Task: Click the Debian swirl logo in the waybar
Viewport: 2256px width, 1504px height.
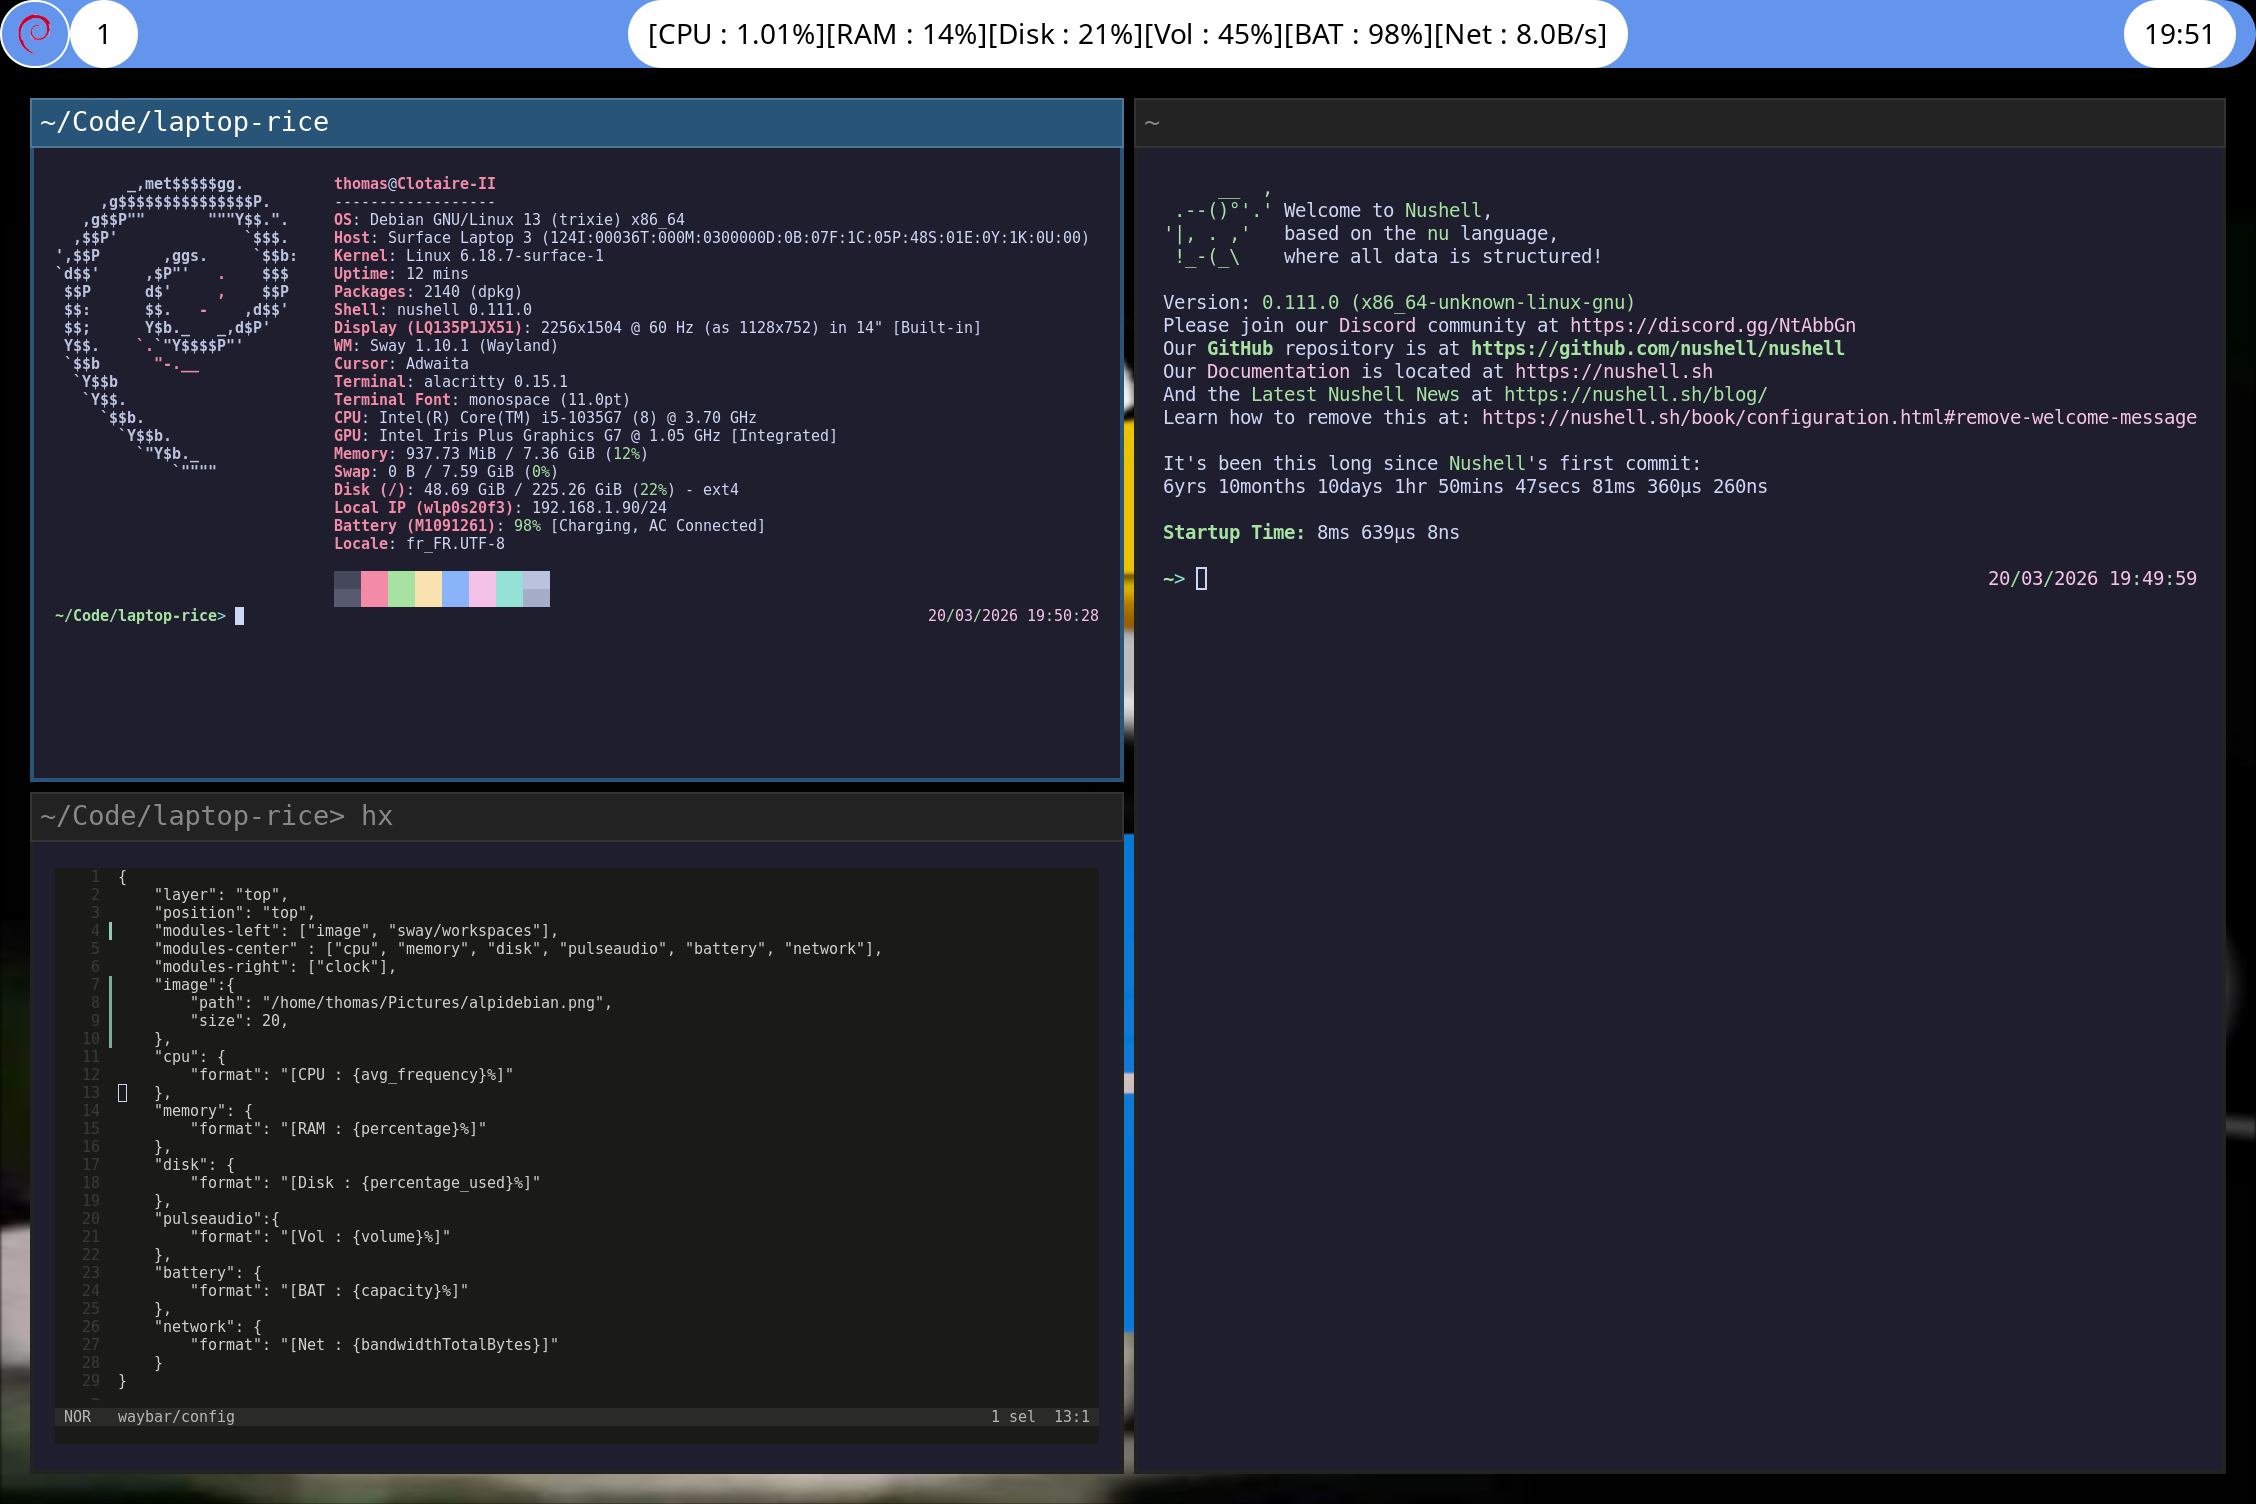Action: [35, 33]
